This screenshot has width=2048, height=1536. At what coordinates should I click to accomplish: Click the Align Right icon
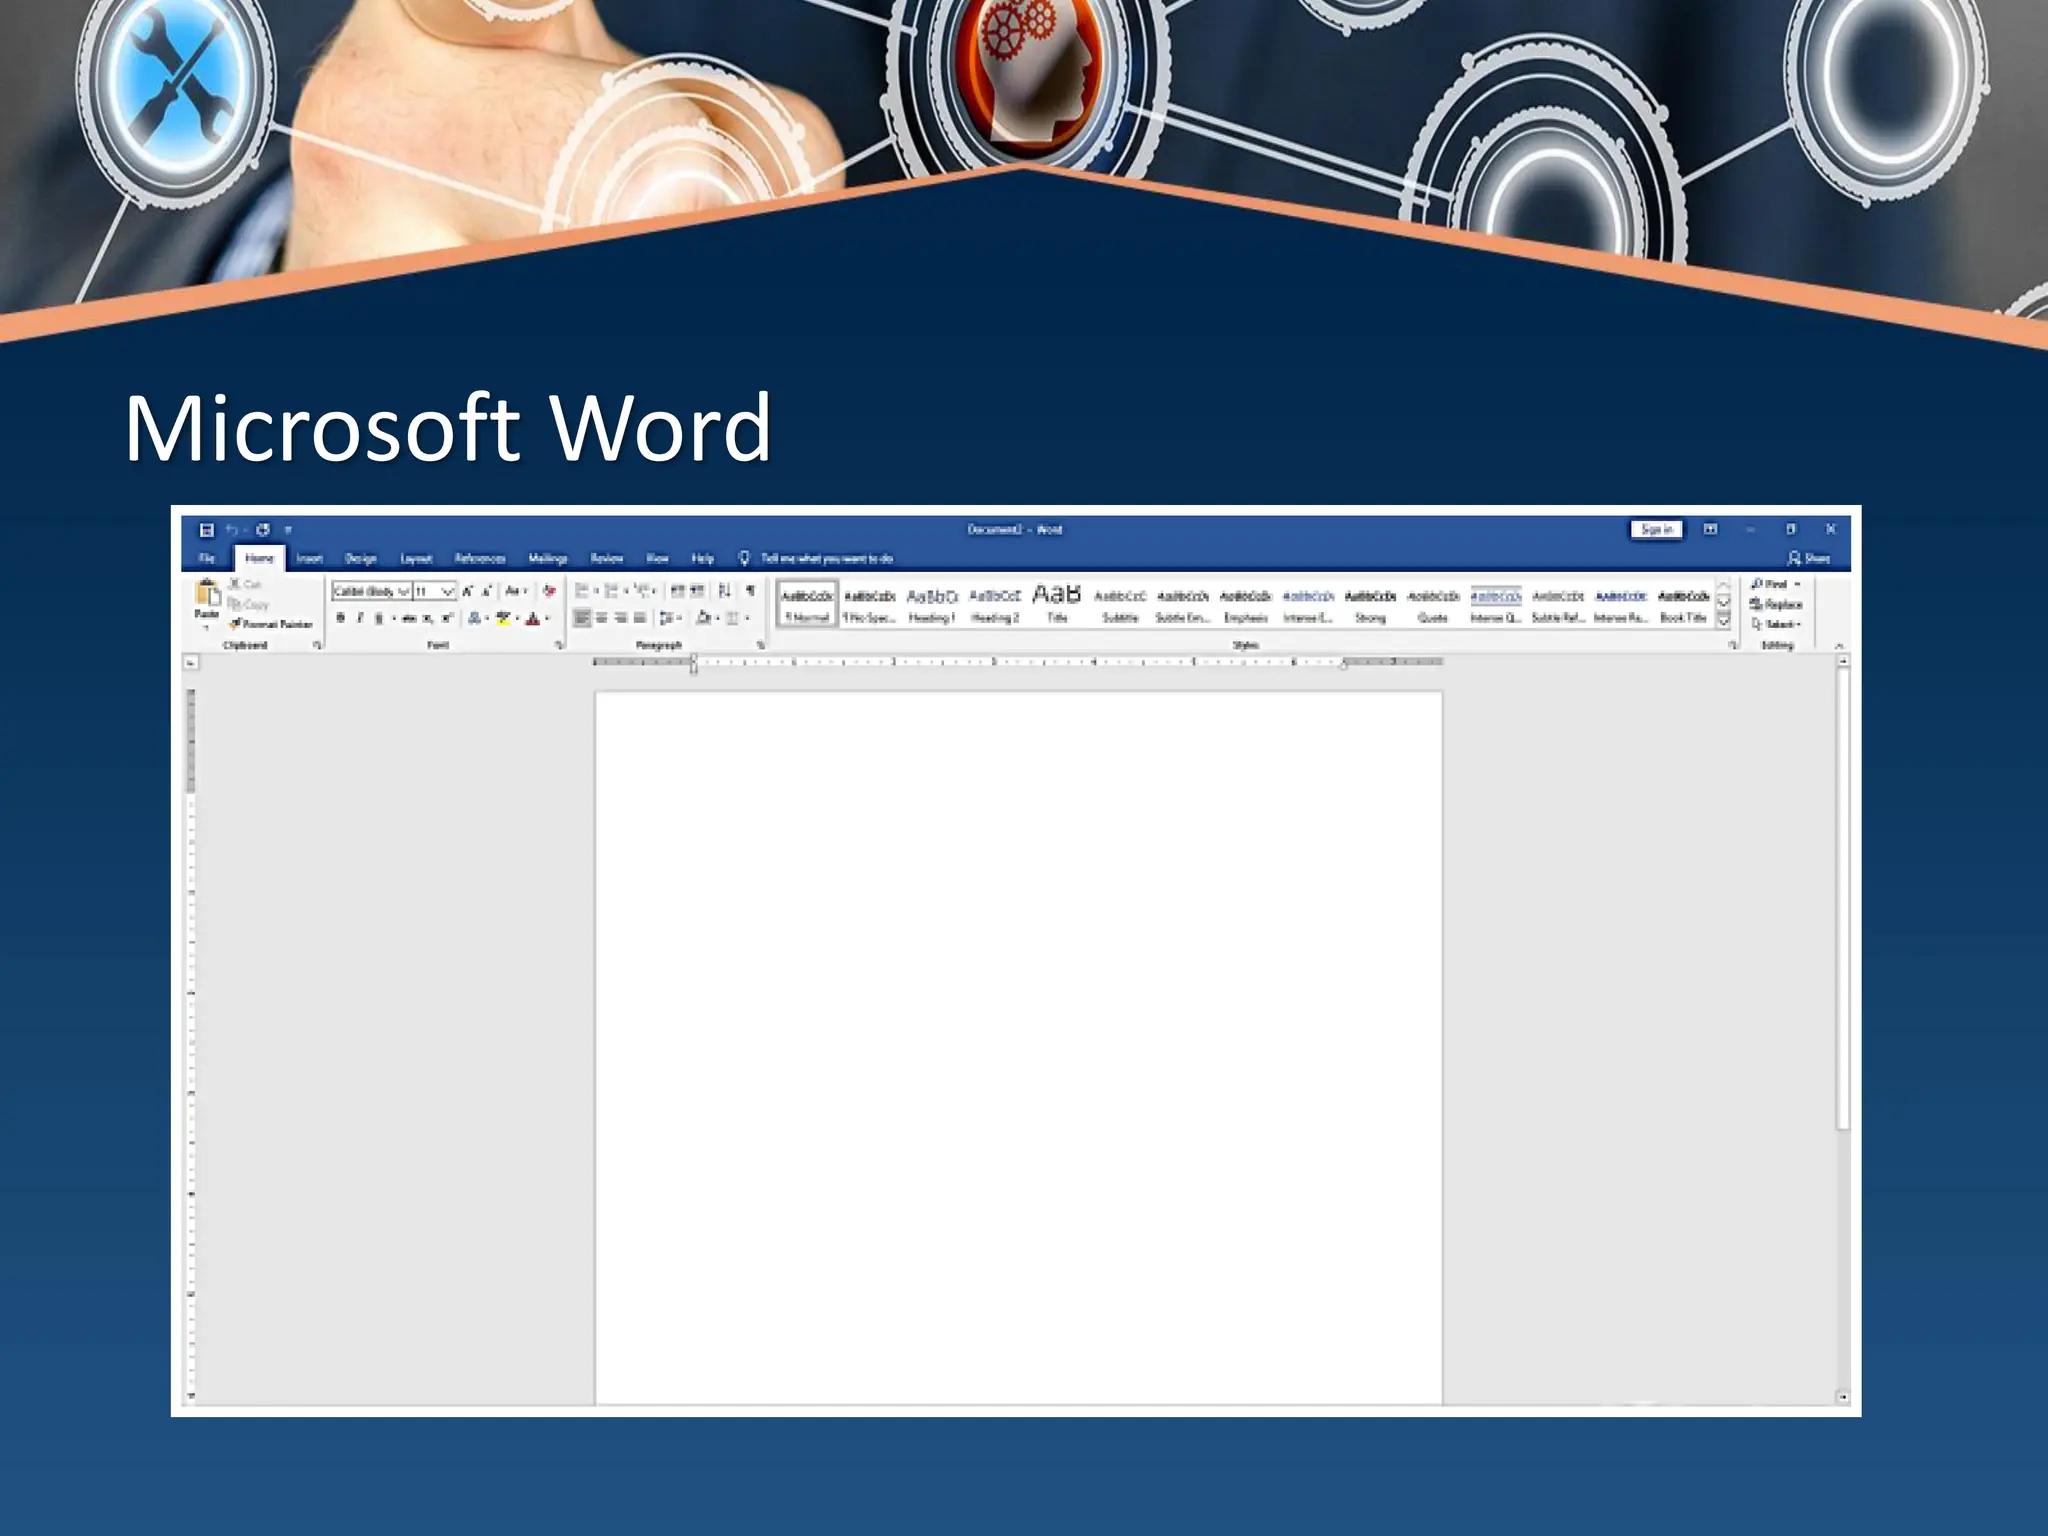(621, 618)
